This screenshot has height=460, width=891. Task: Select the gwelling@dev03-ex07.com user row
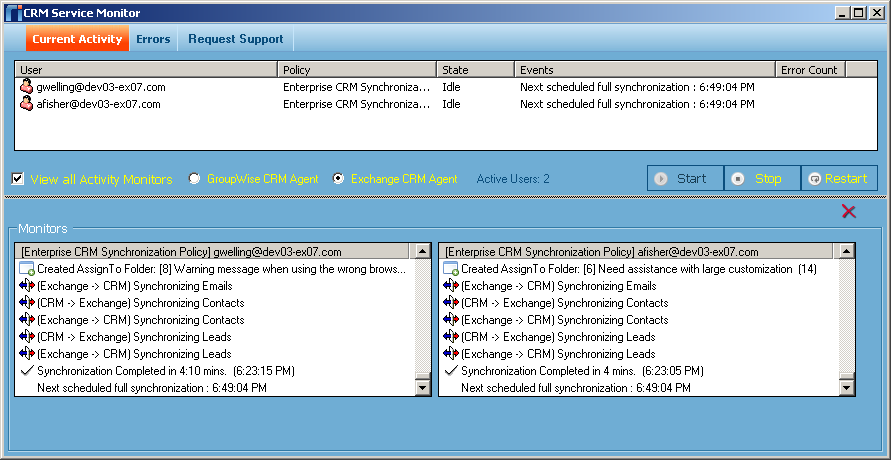(x=446, y=87)
